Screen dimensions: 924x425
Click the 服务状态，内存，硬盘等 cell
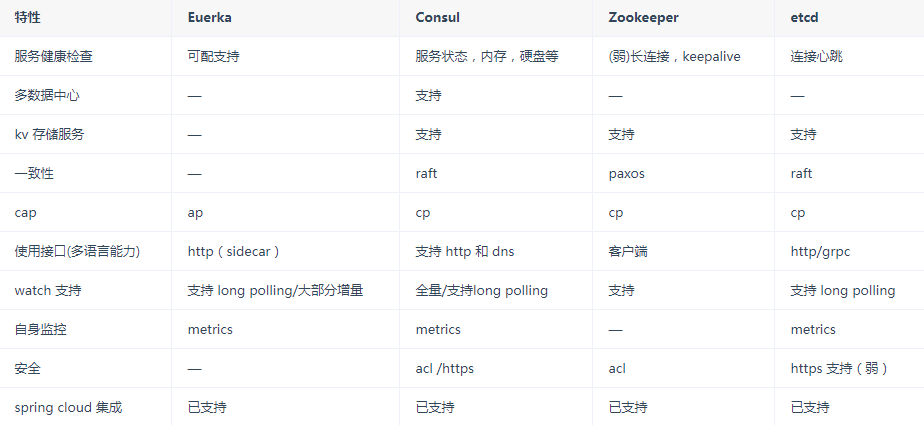click(x=487, y=57)
